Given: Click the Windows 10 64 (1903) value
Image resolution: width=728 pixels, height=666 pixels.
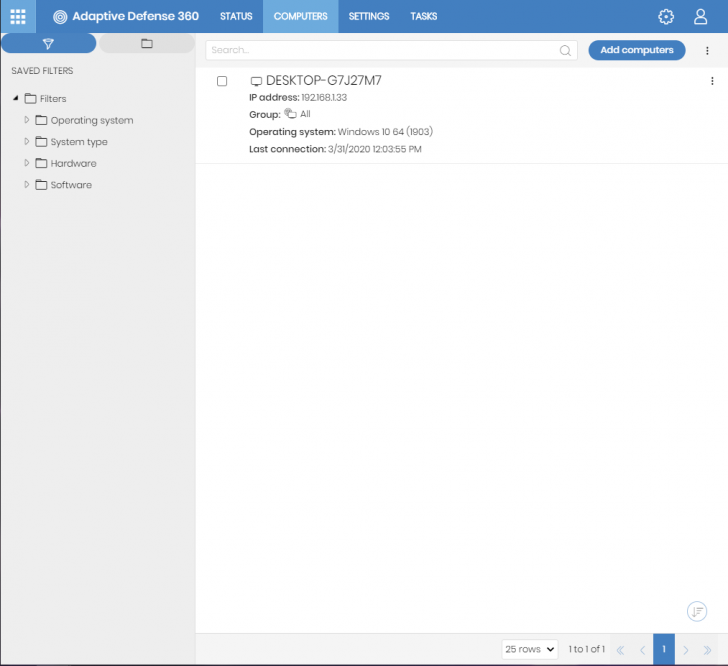Looking at the screenshot, I should pos(385,131).
